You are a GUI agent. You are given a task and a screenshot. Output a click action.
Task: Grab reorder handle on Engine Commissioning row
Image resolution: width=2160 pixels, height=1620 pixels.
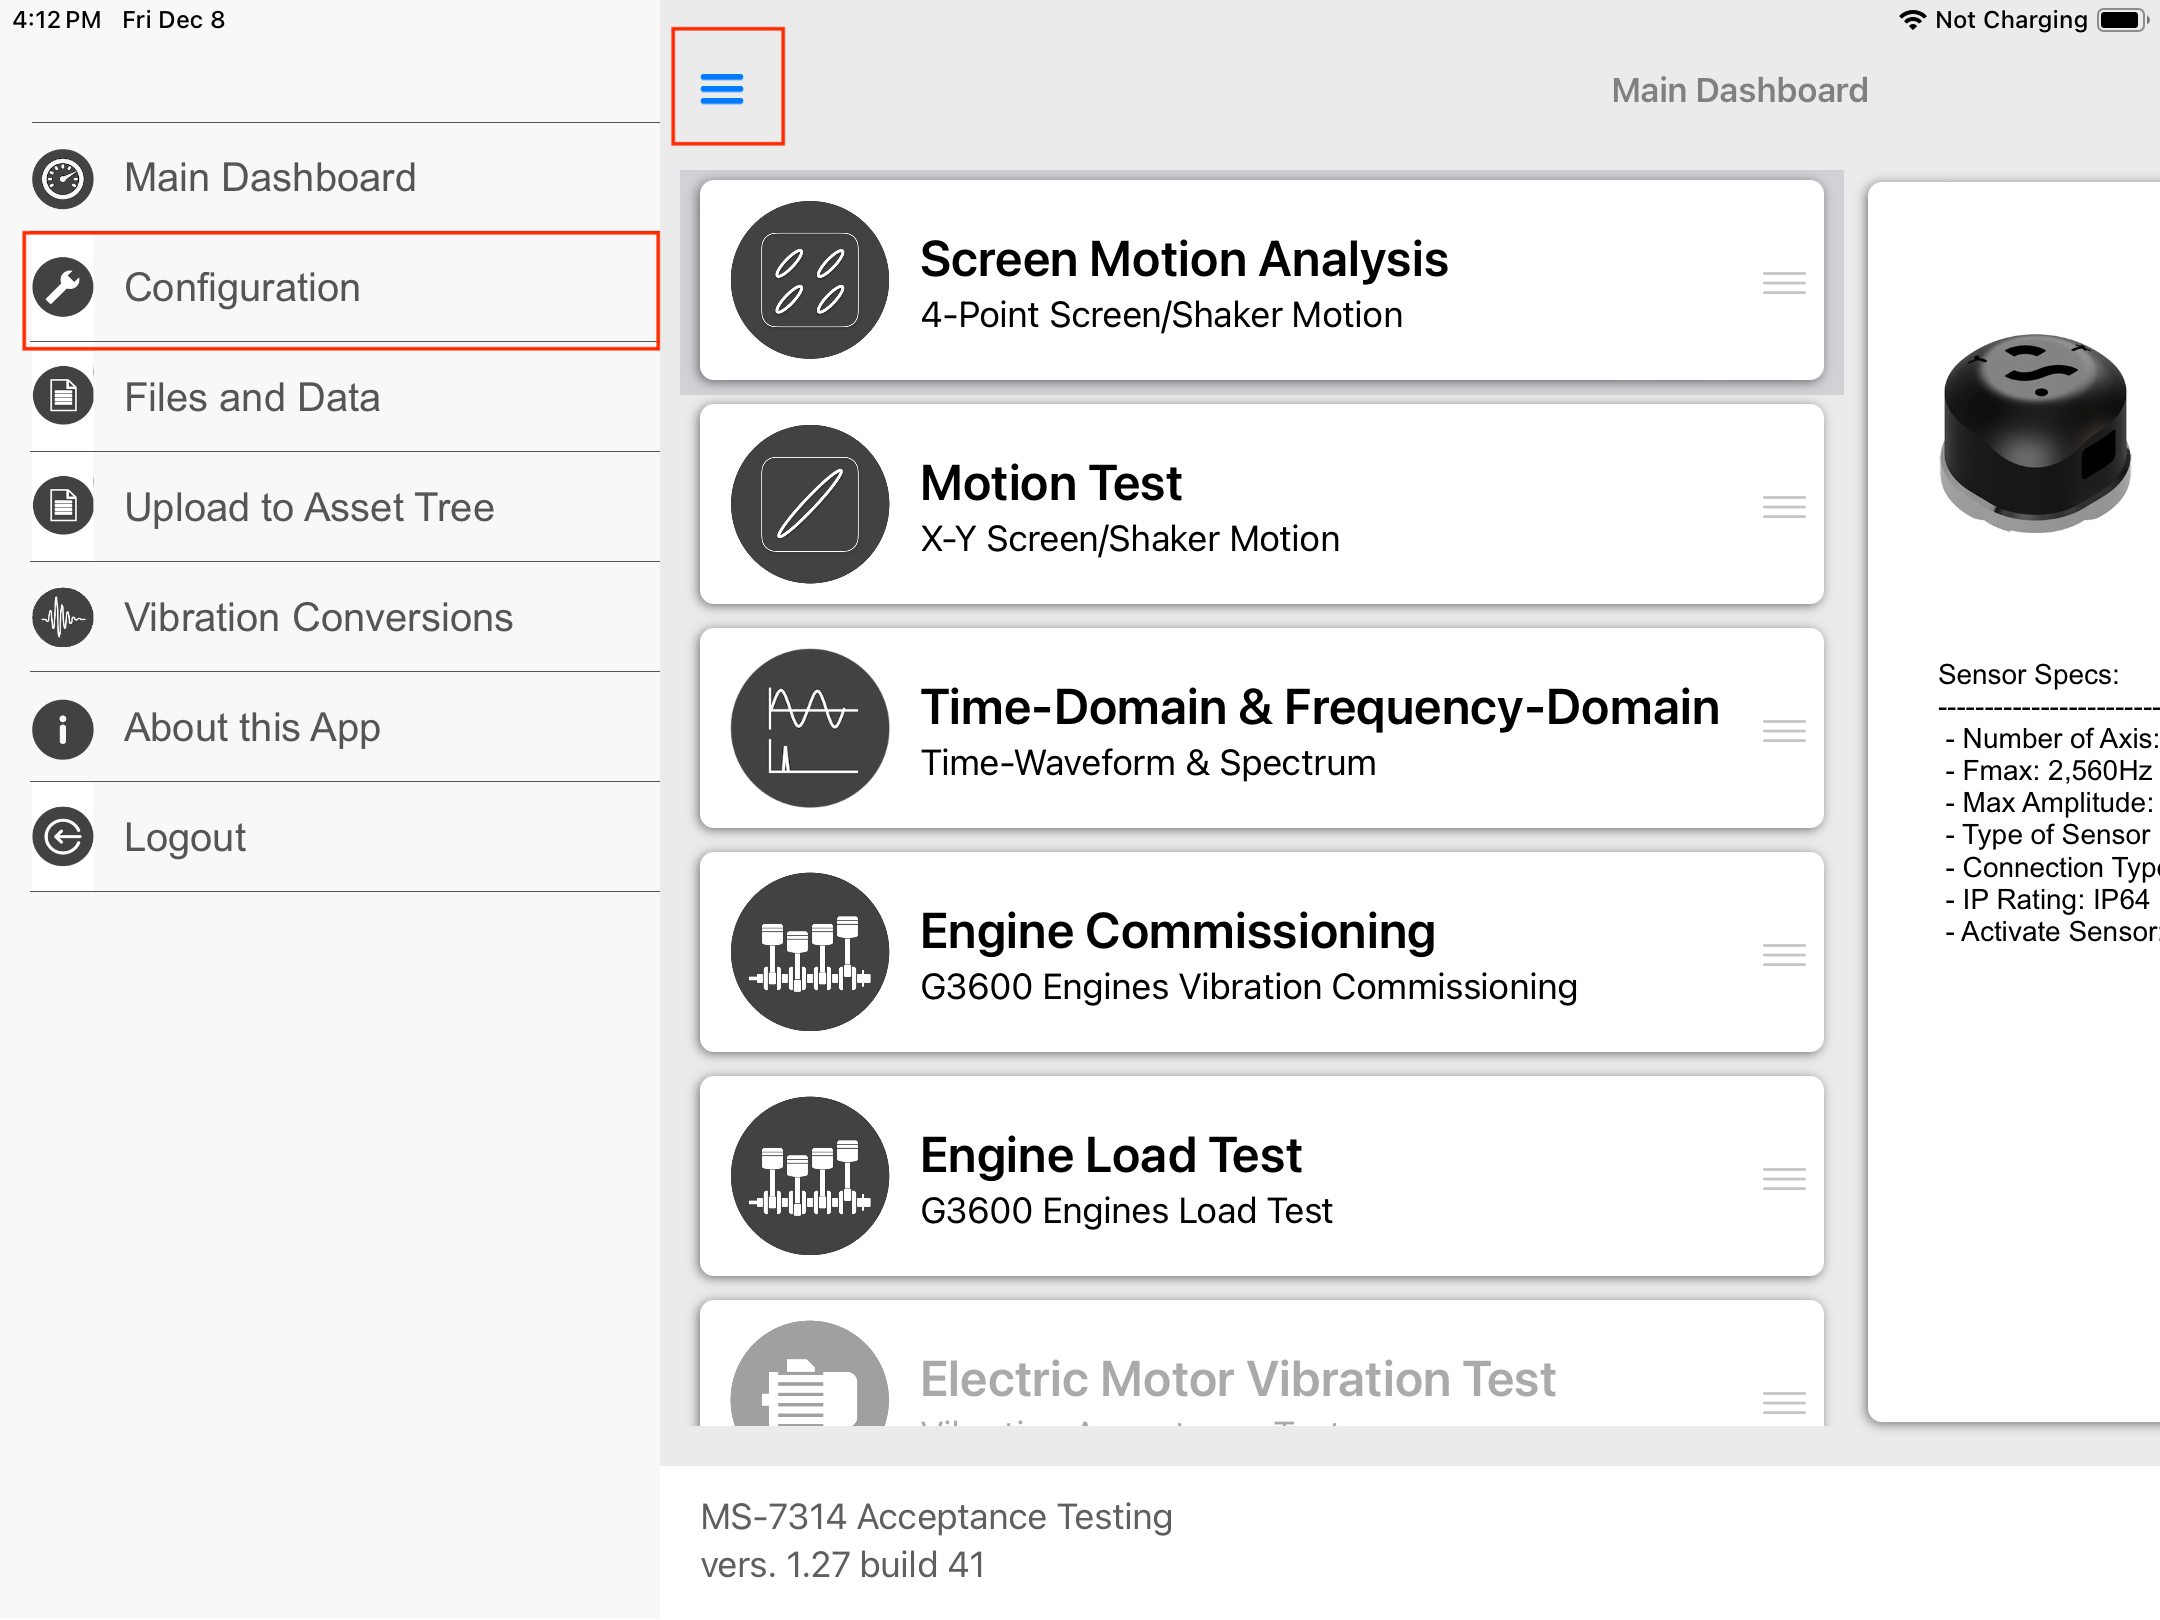1784,955
